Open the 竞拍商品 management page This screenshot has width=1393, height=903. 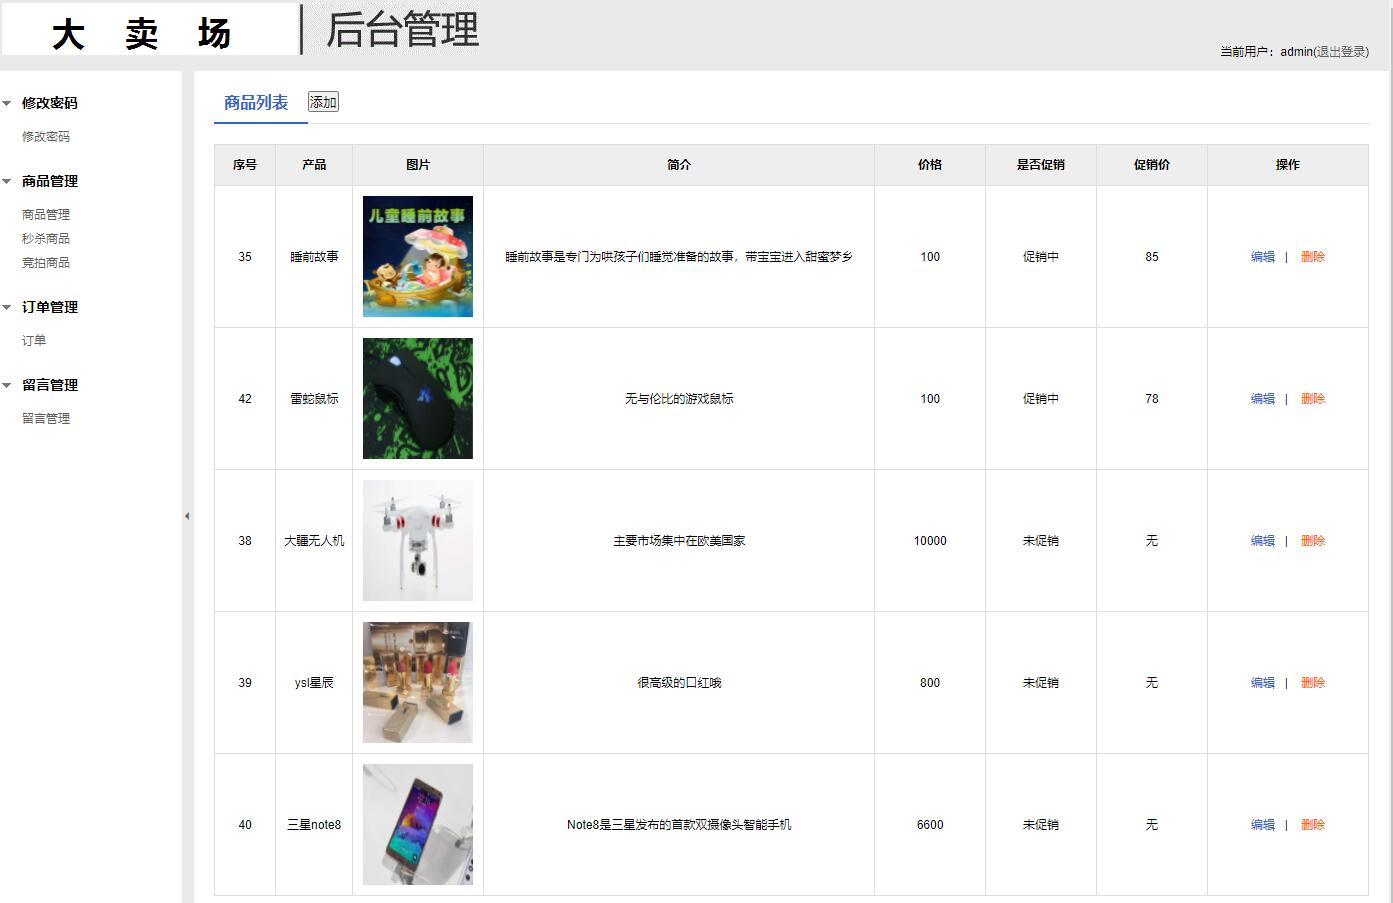(x=45, y=262)
